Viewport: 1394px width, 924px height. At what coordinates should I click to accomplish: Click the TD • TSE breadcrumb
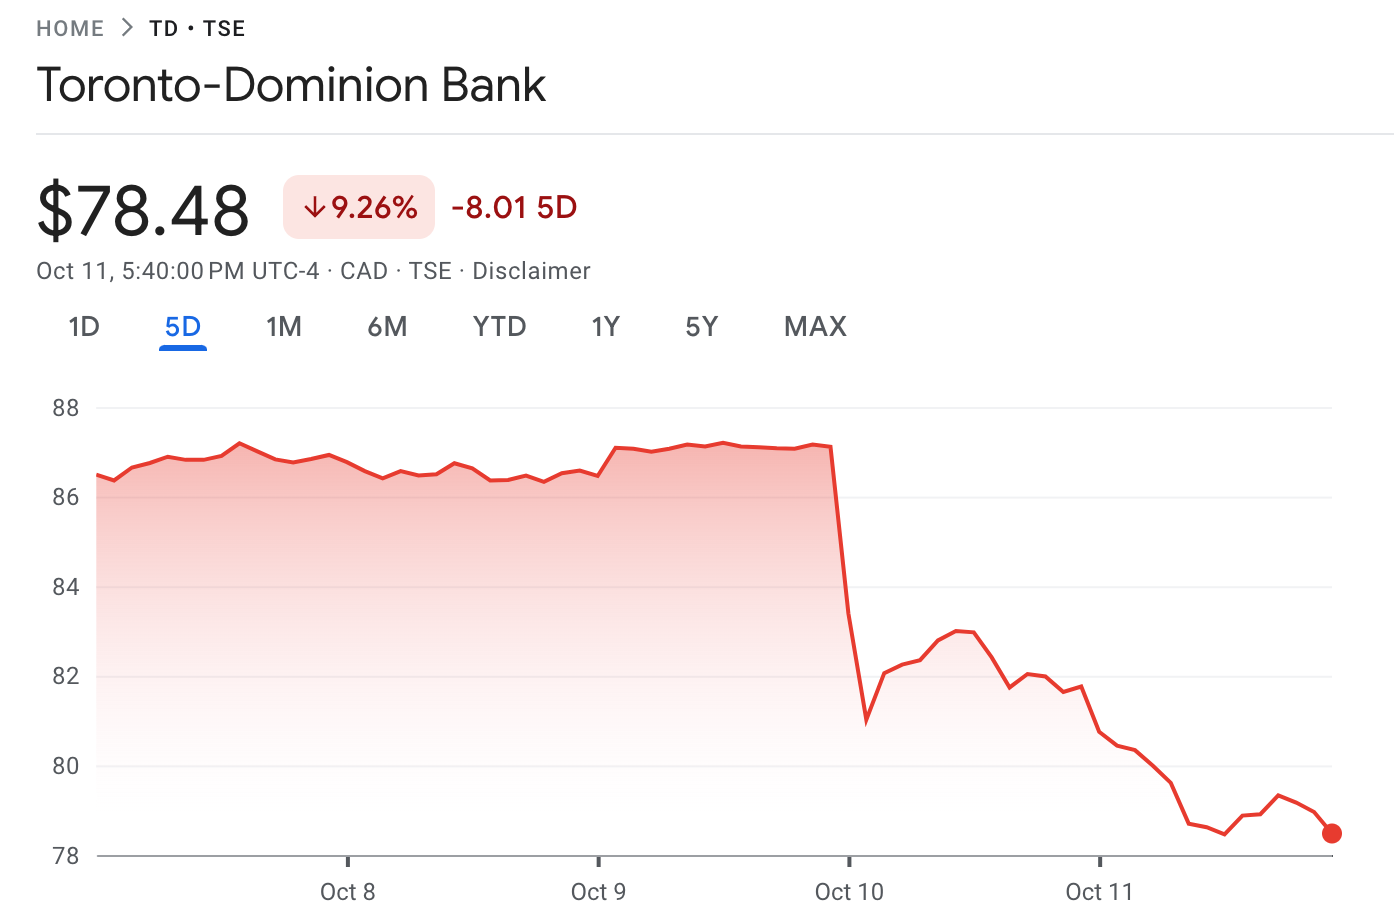tap(197, 28)
